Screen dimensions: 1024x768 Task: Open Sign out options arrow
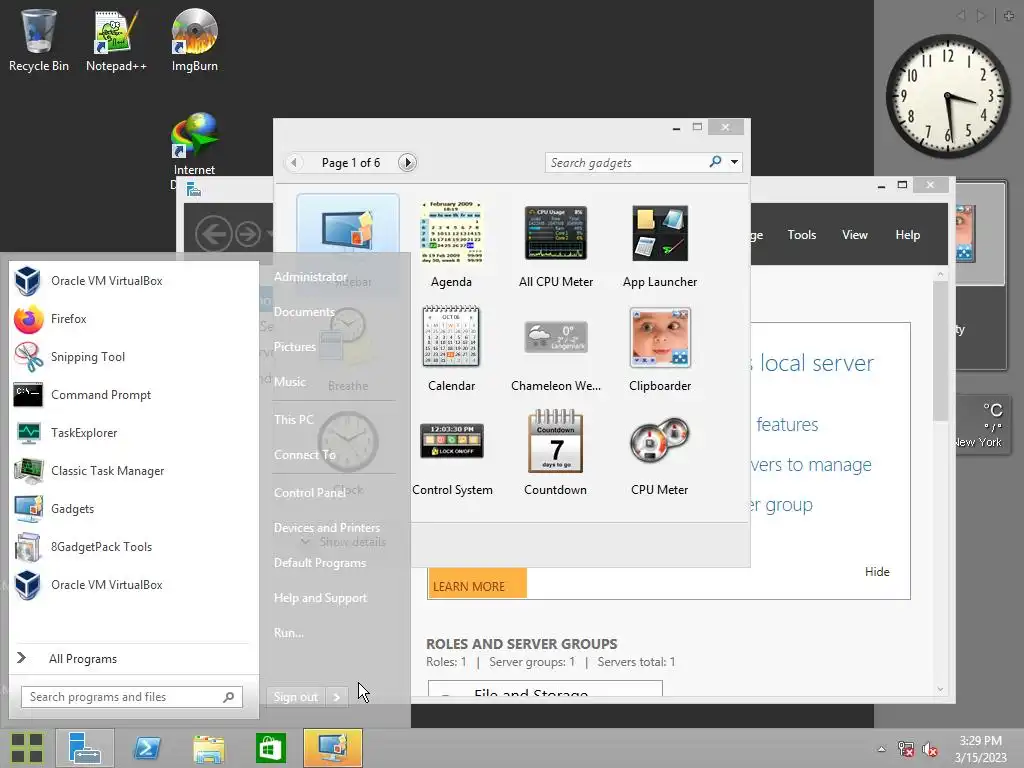point(337,697)
